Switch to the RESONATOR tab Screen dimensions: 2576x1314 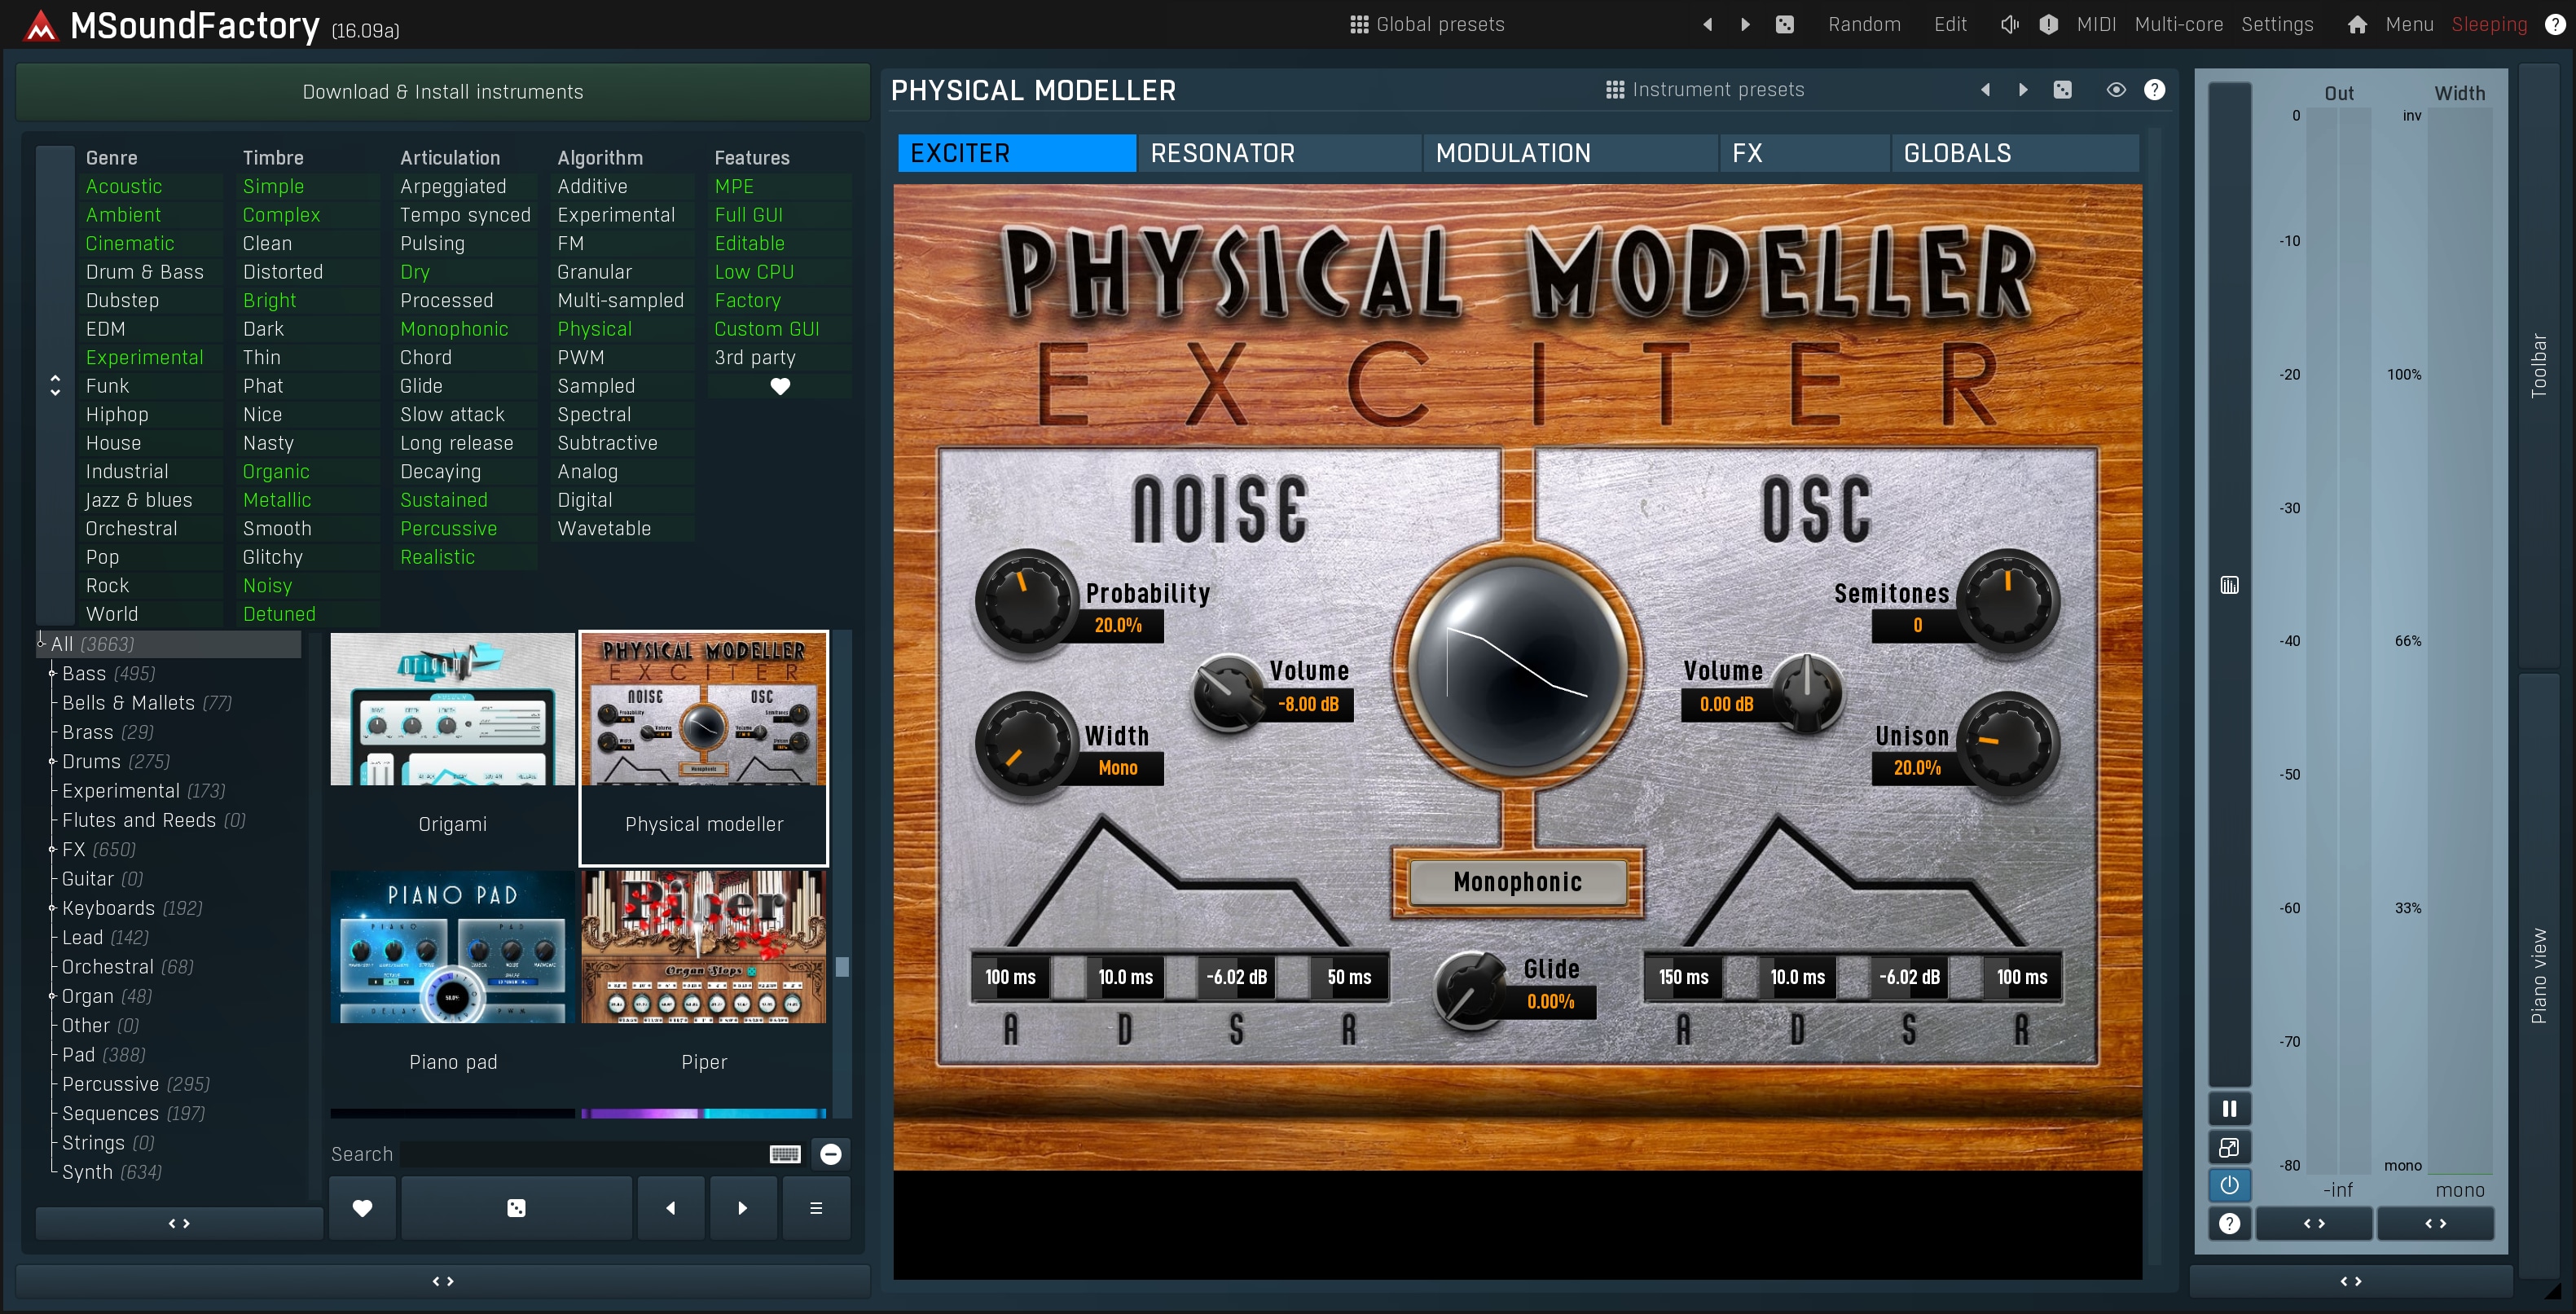click(1280, 153)
